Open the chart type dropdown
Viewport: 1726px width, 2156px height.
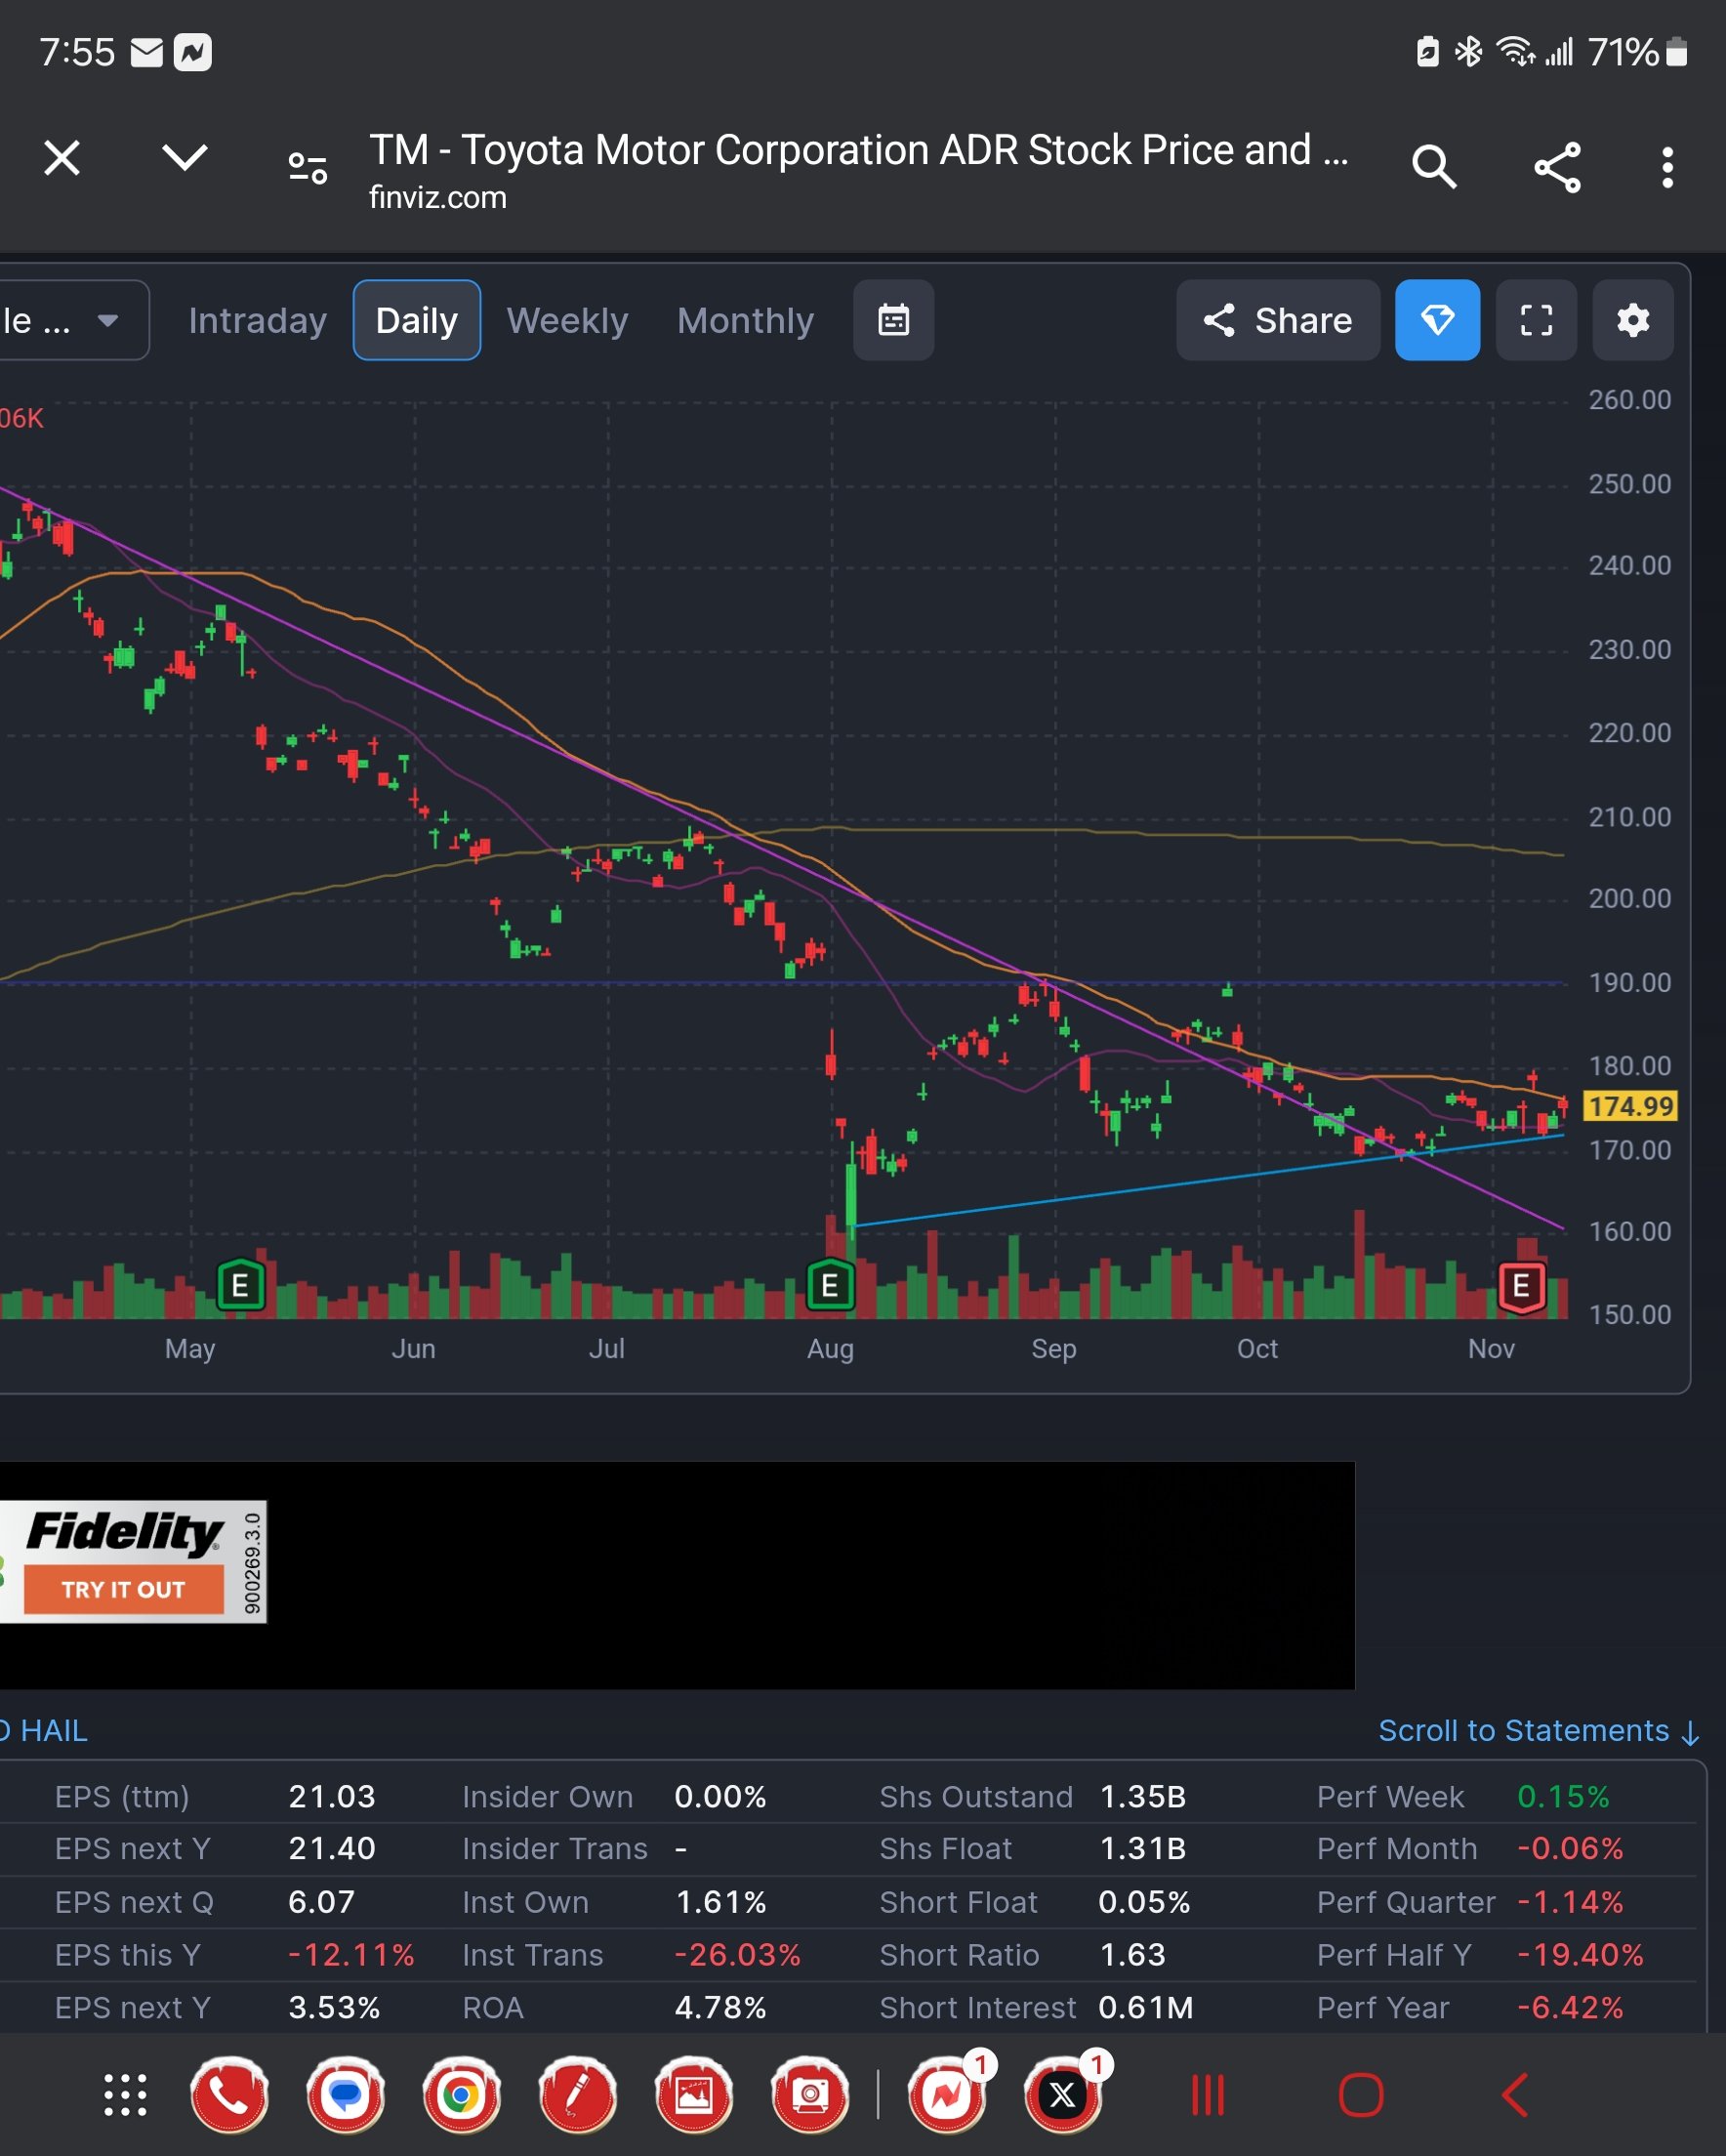point(73,320)
